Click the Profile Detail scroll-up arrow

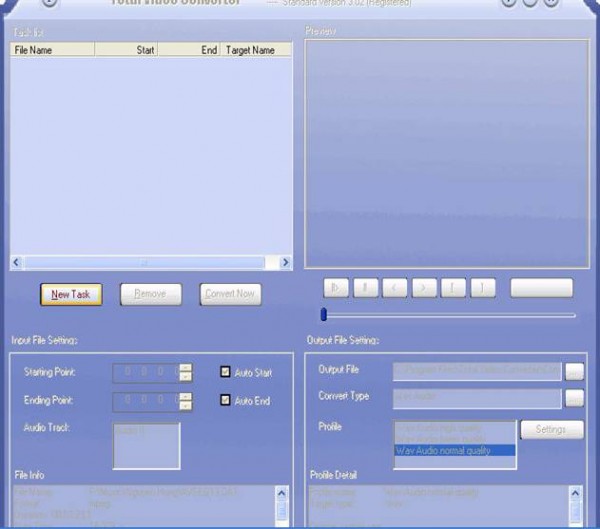click(x=575, y=493)
